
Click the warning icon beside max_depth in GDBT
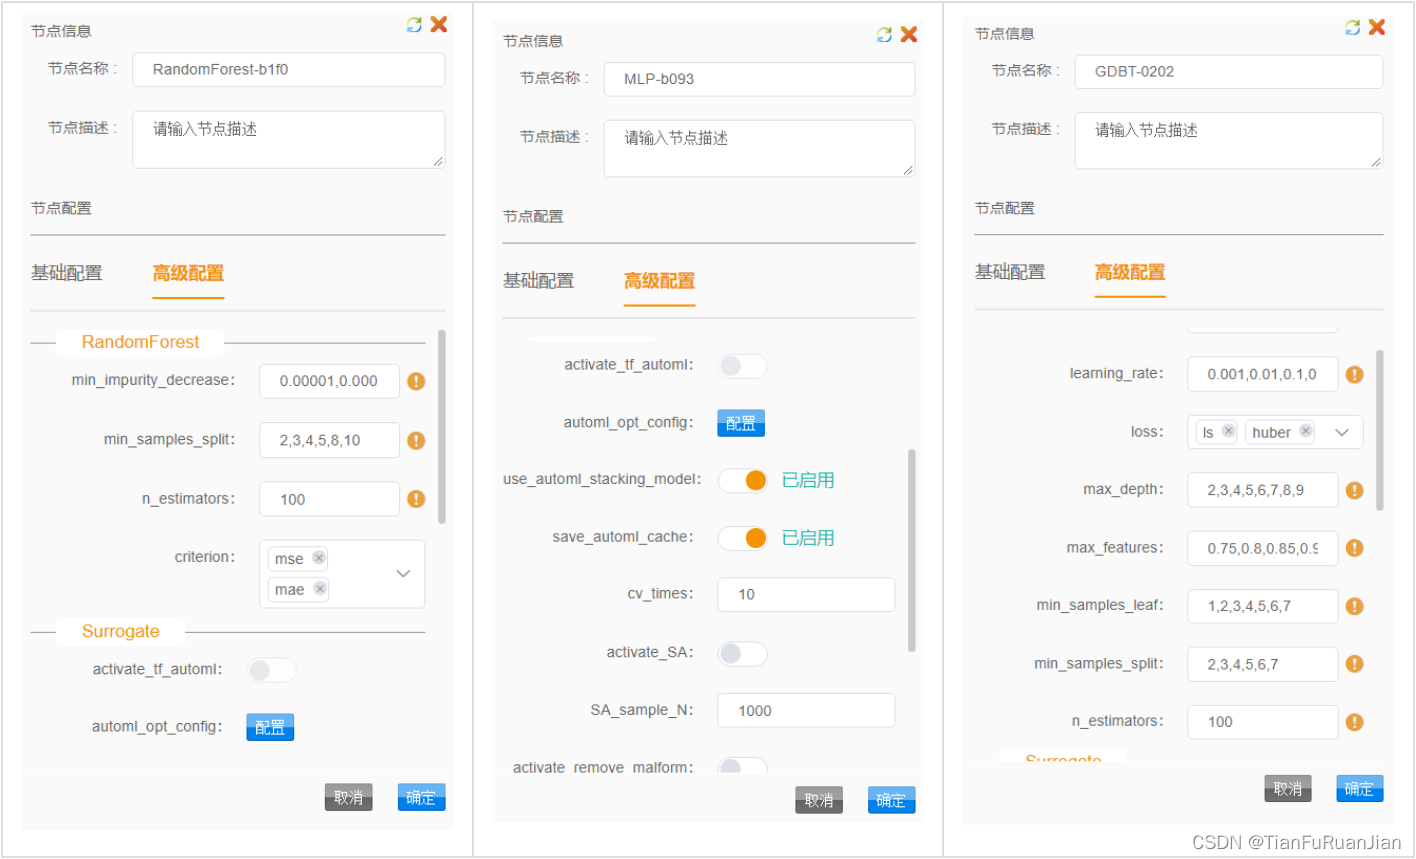pyautogui.click(x=1354, y=490)
